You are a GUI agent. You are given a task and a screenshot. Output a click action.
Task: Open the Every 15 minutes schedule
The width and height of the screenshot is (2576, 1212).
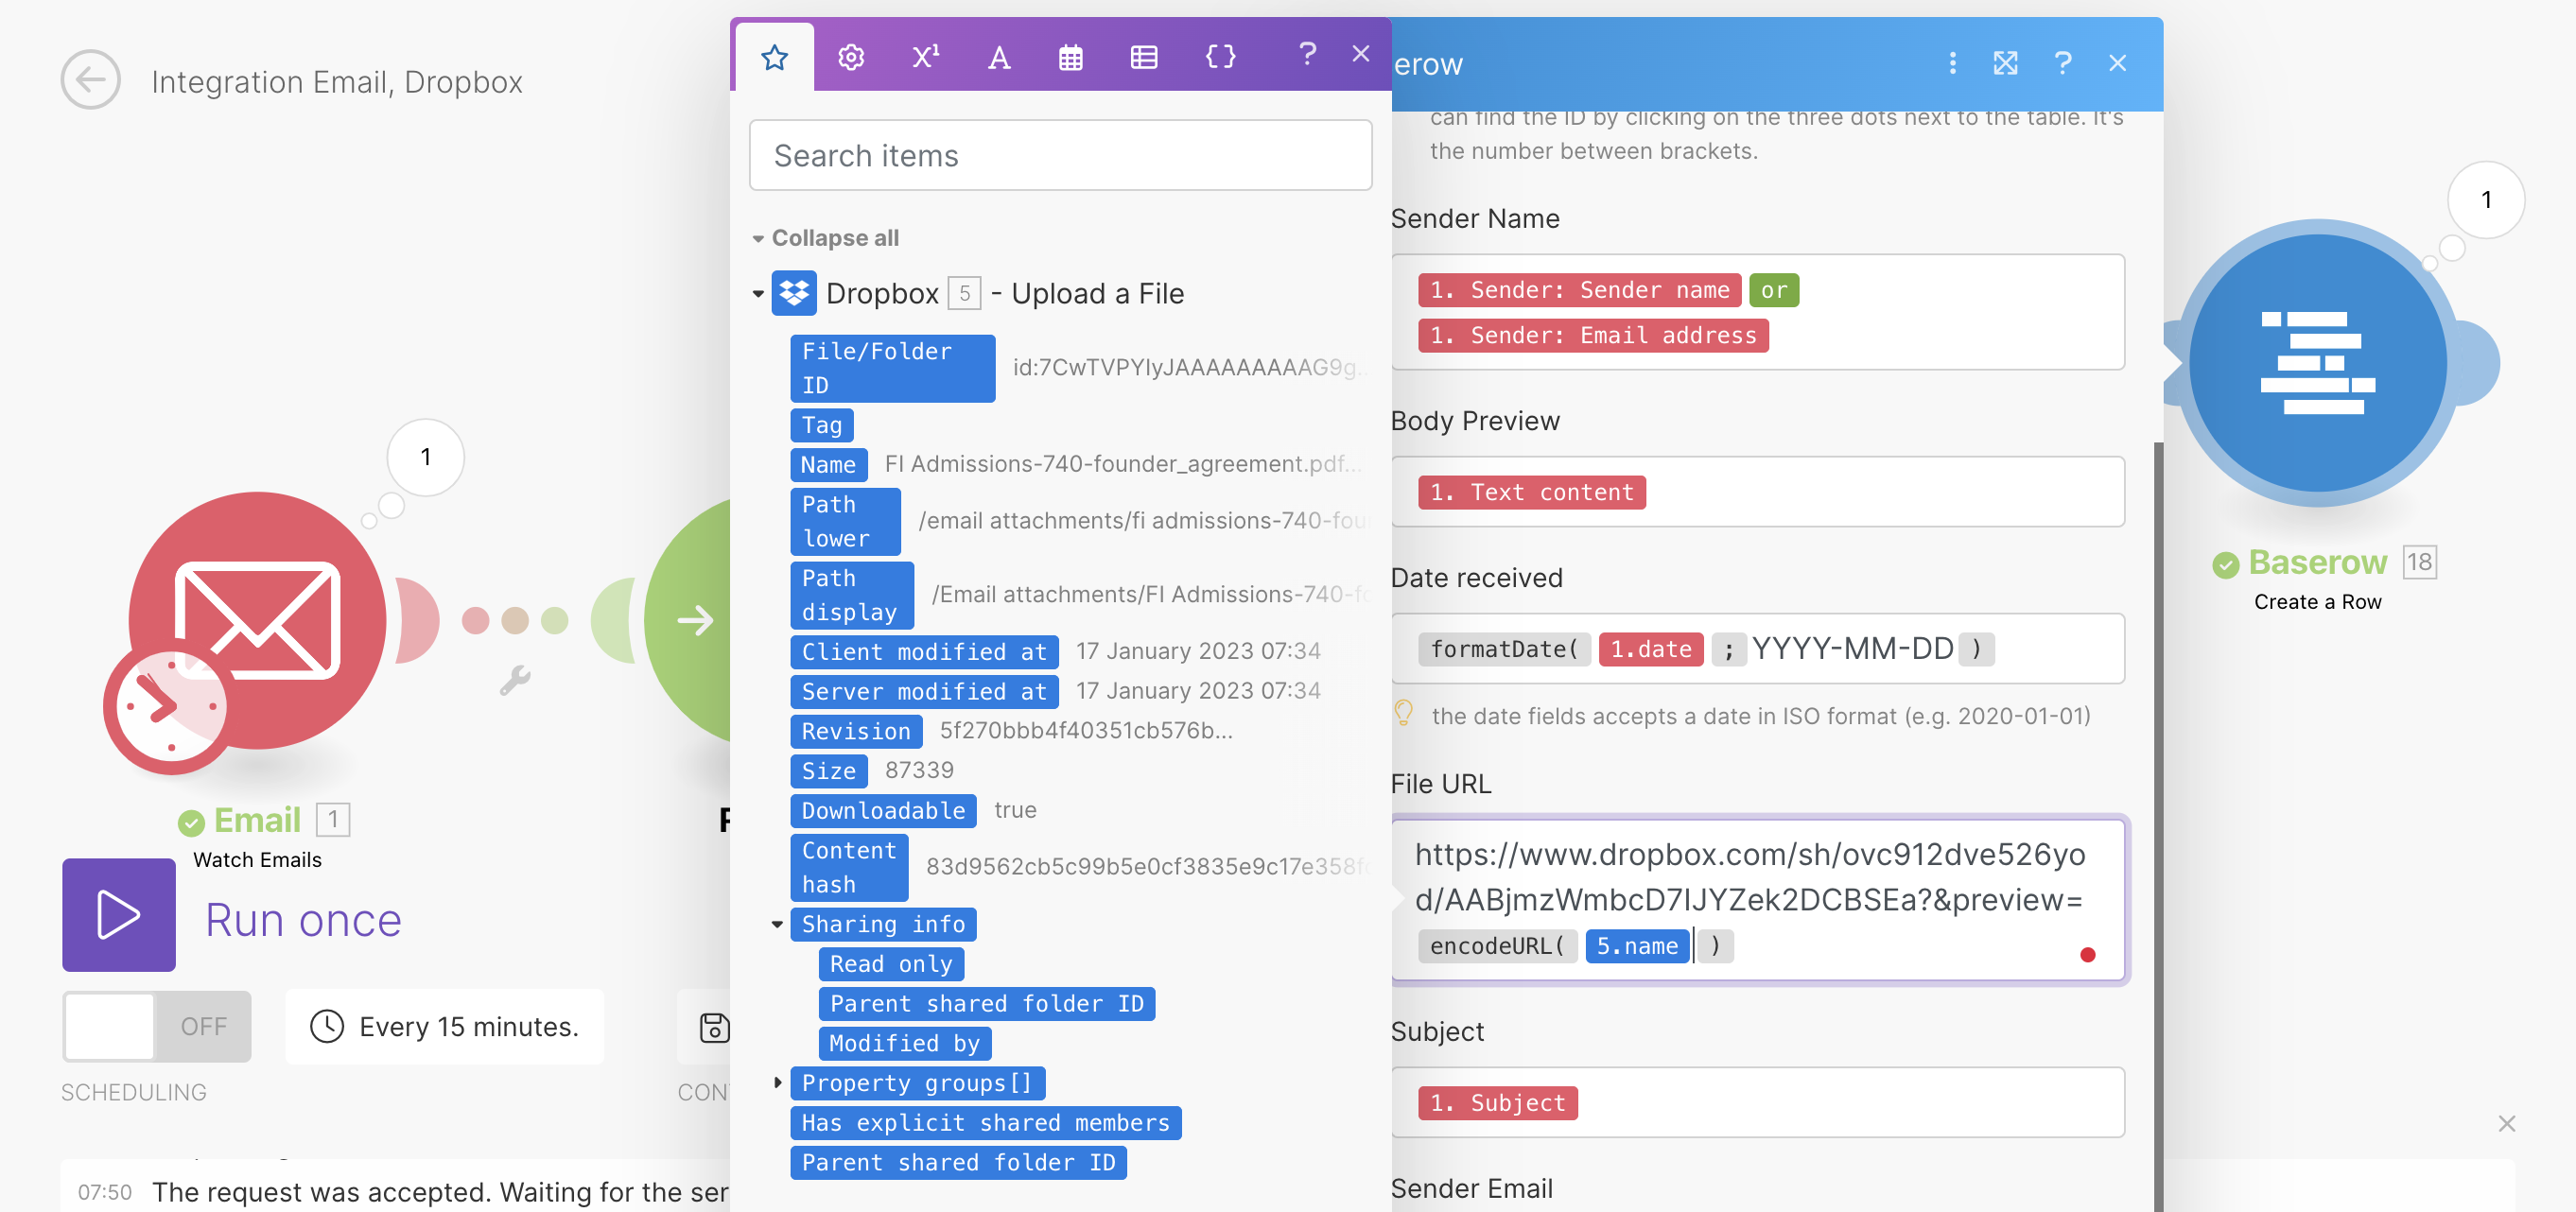tap(445, 1026)
